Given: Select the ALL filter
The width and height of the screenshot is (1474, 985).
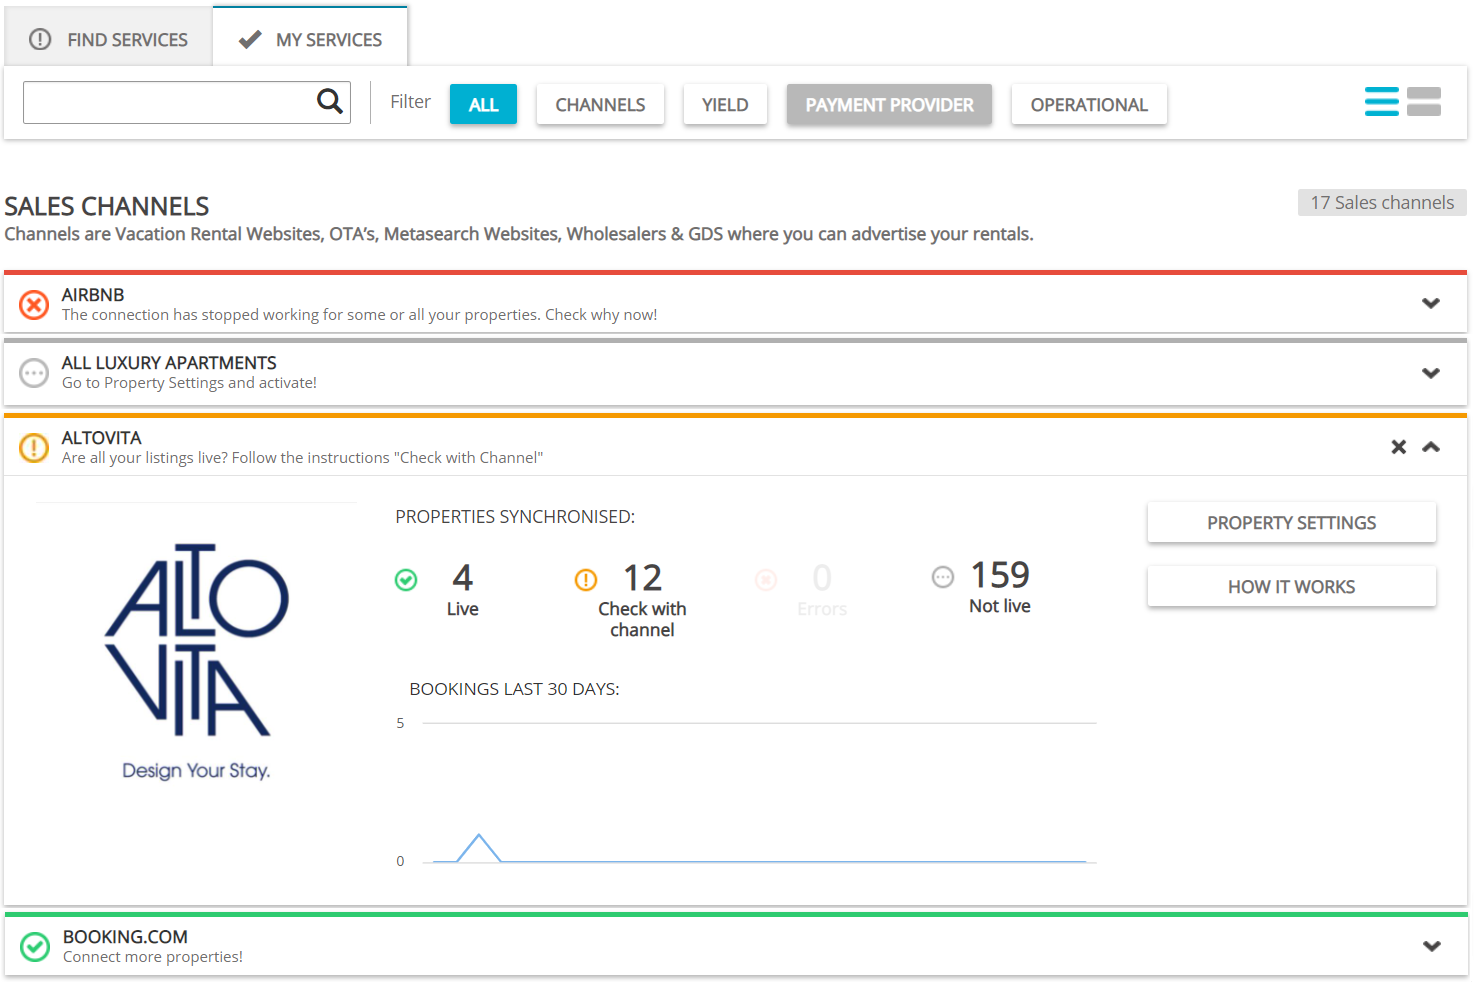Looking at the screenshot, I should click(x=483, y=104).
